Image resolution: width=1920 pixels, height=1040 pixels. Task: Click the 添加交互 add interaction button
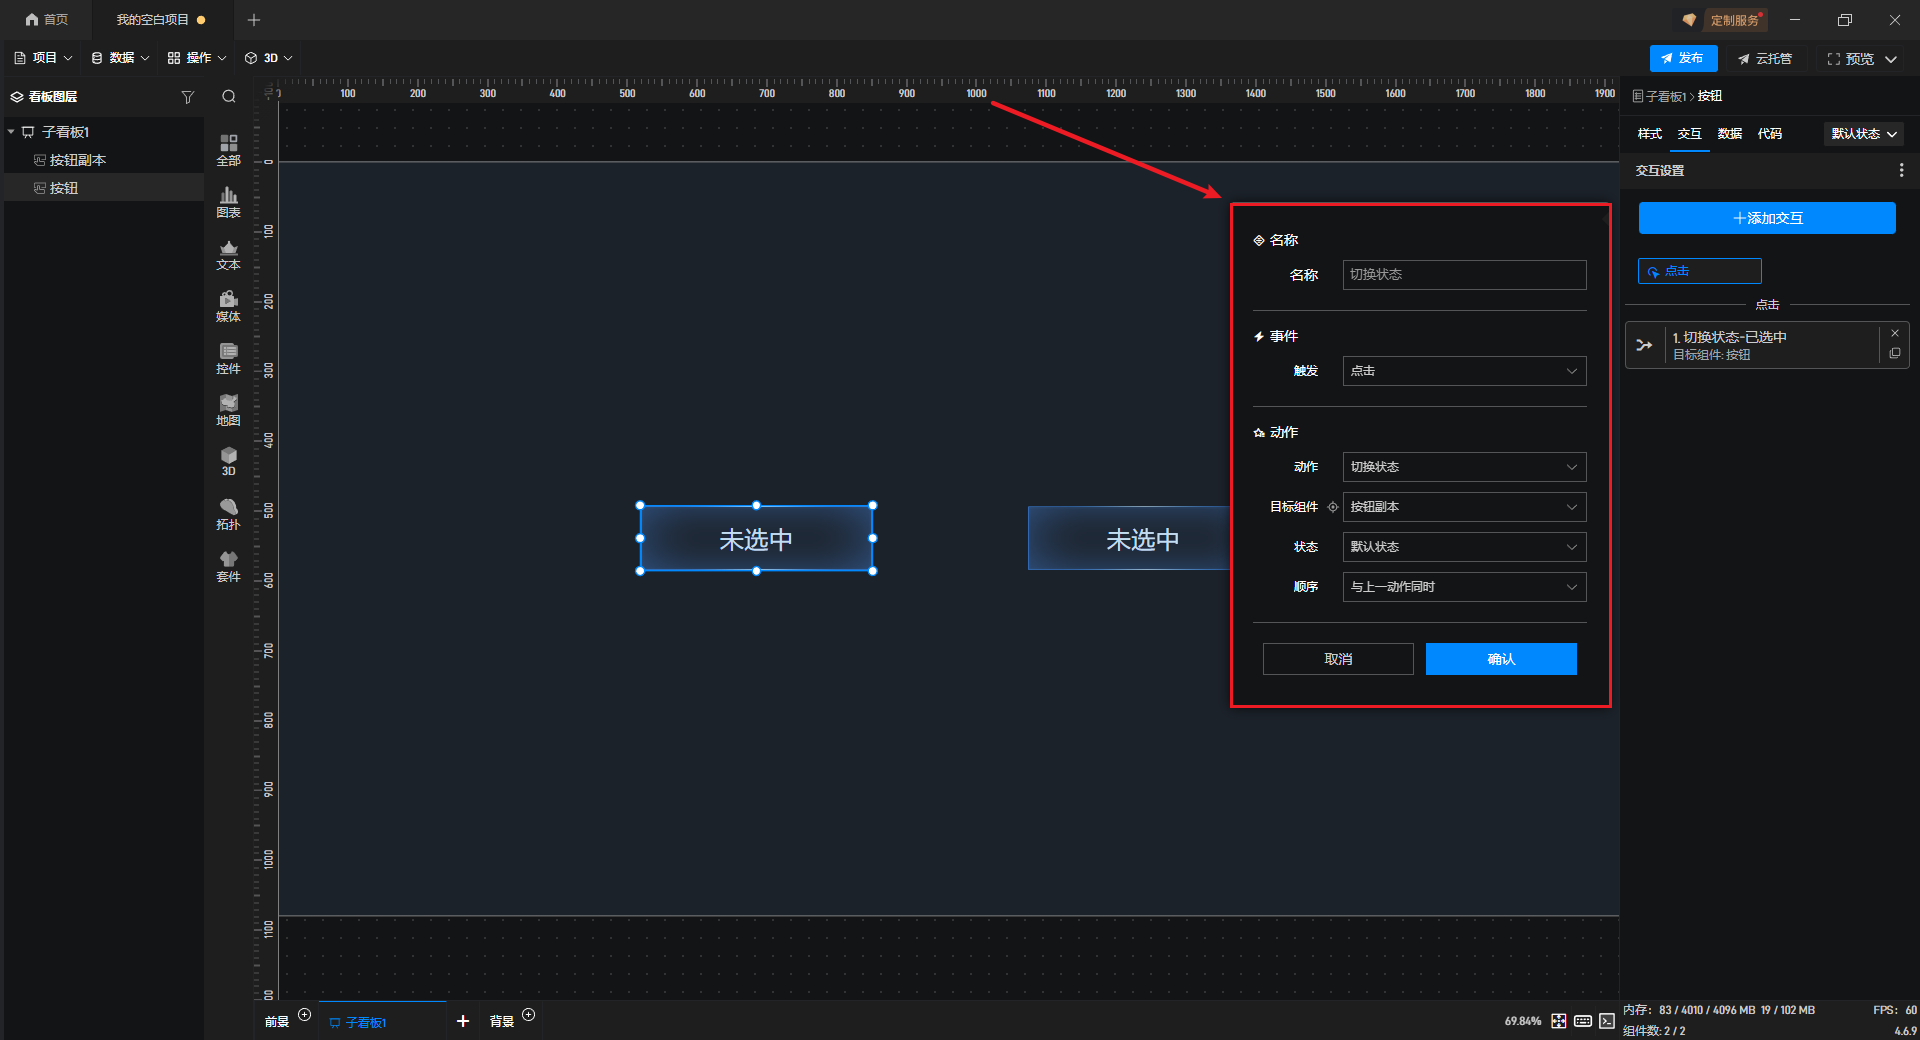(1766, 218)
